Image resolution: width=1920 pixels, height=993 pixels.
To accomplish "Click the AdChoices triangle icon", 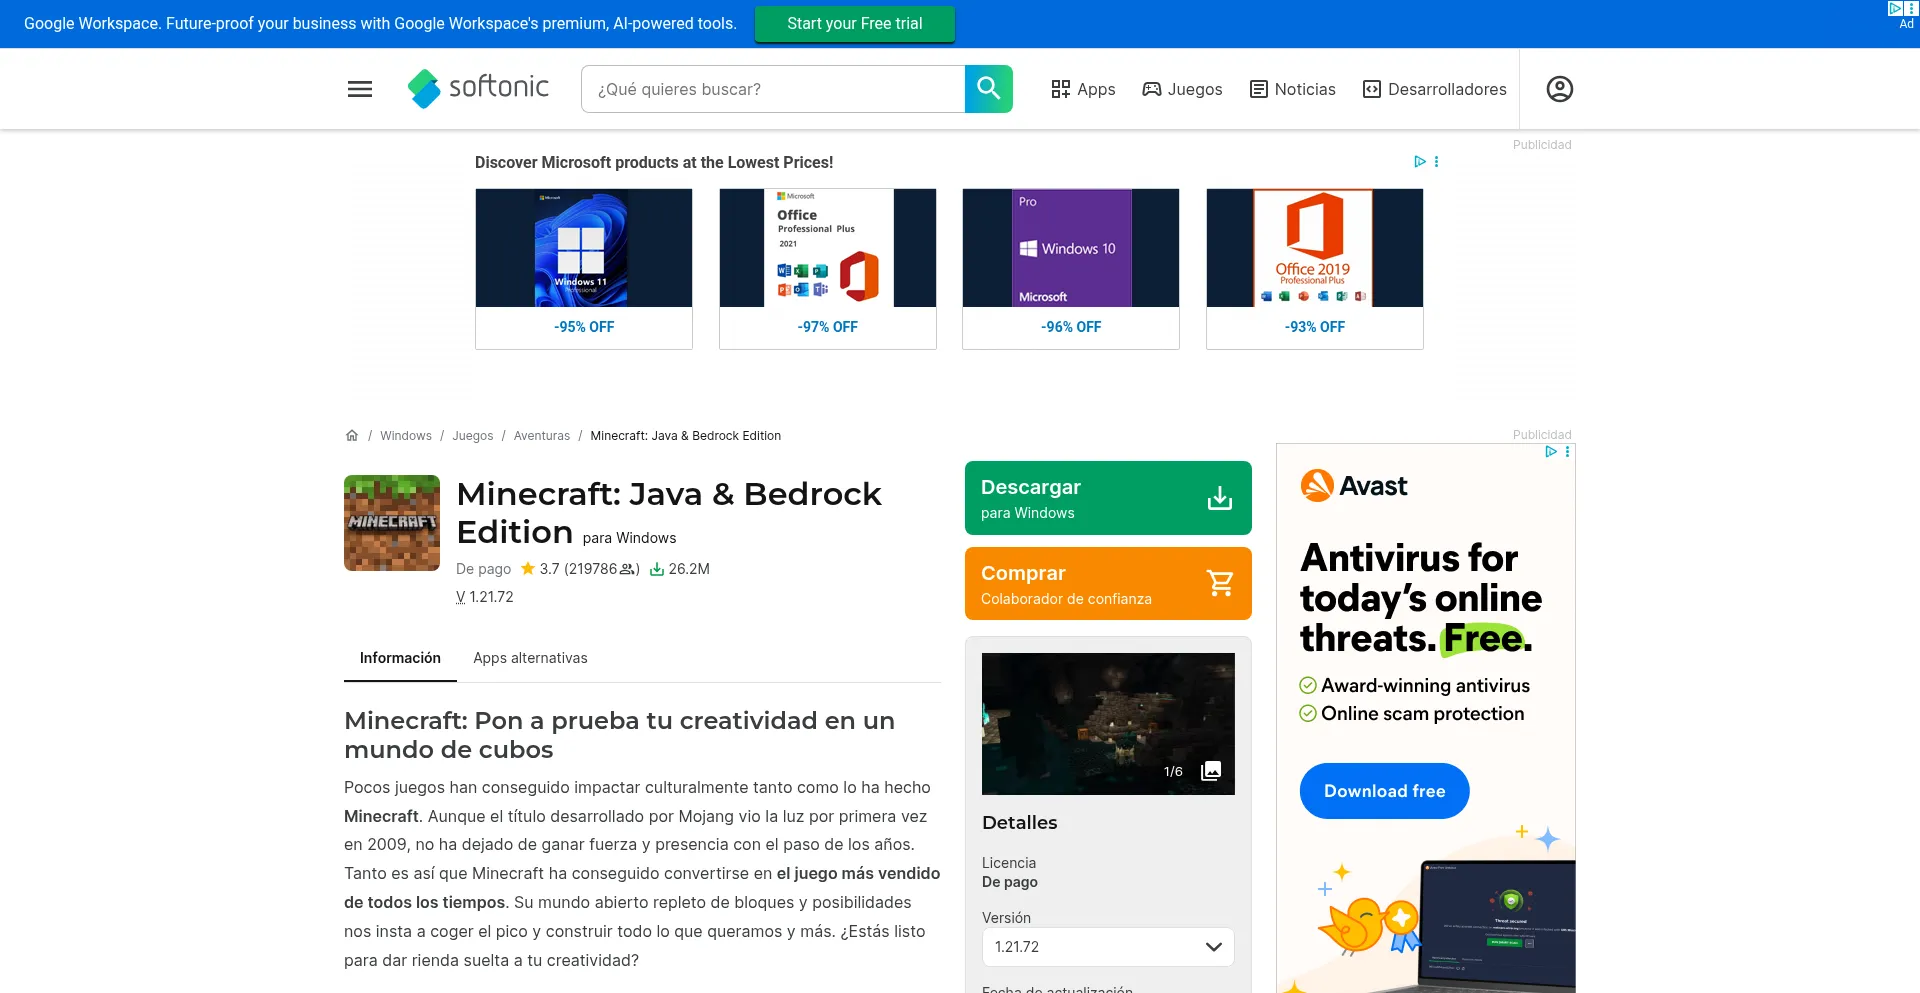I will pyautogui.click(x=1419, y=161).
